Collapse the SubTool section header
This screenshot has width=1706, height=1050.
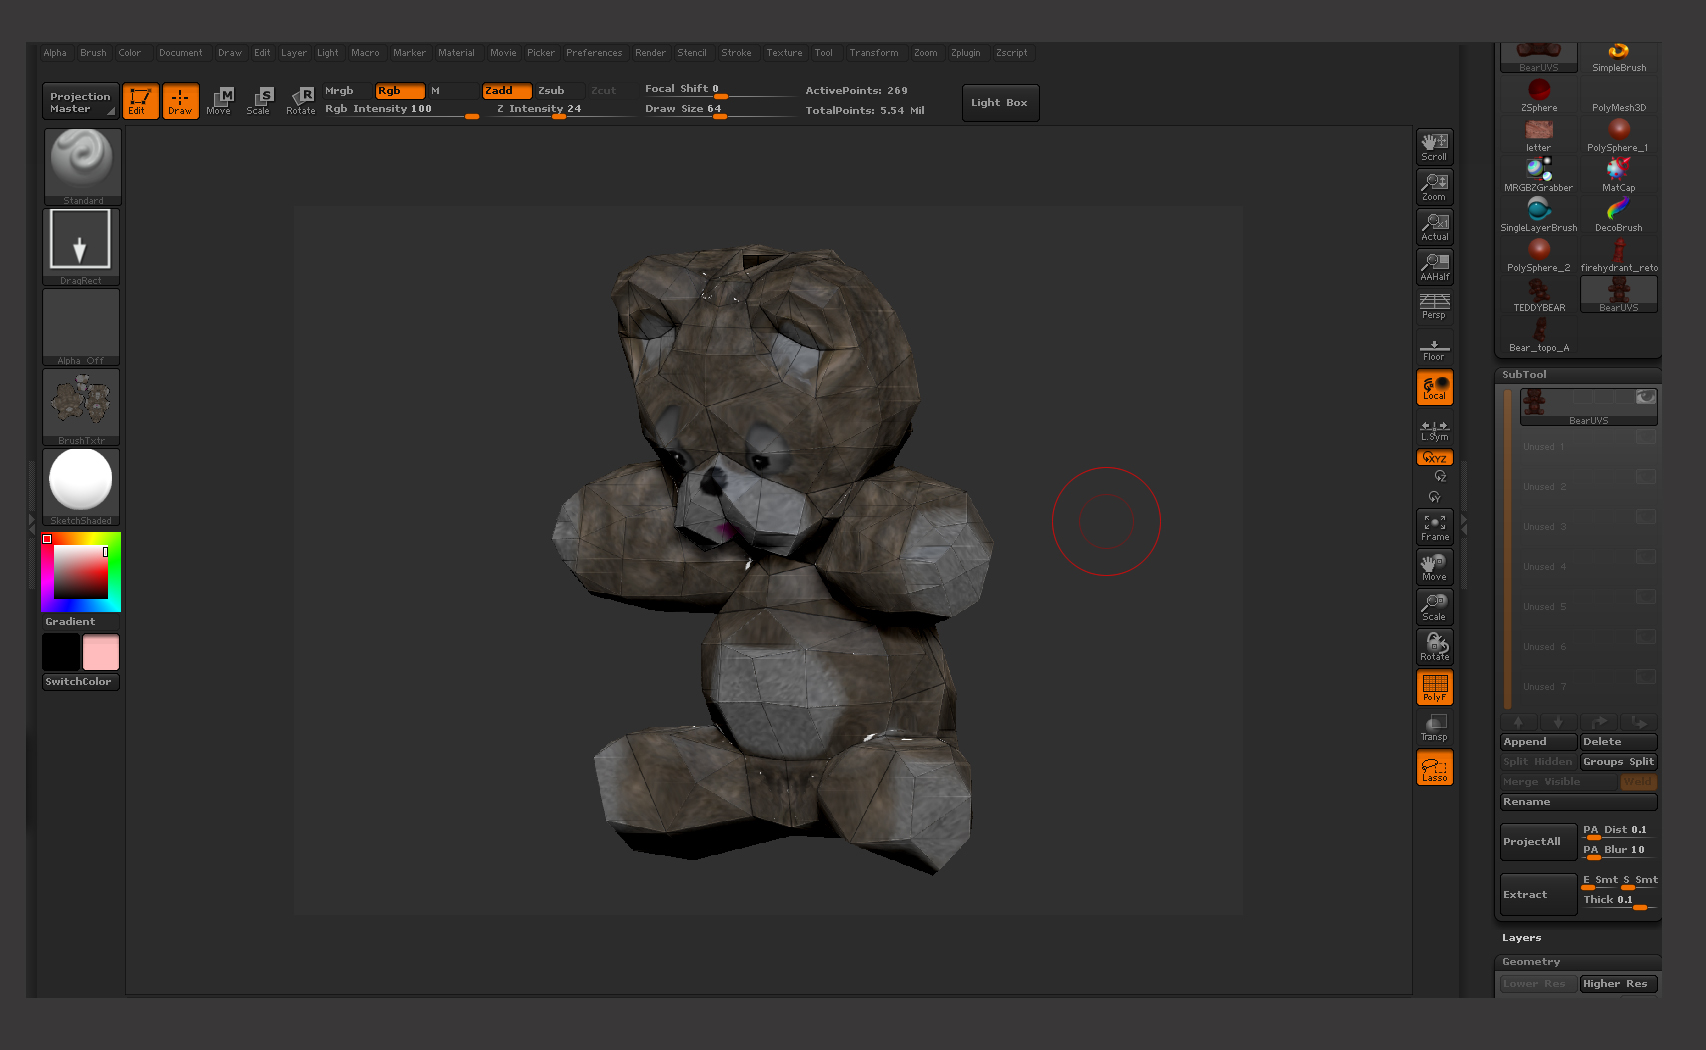pos(1524,375)
